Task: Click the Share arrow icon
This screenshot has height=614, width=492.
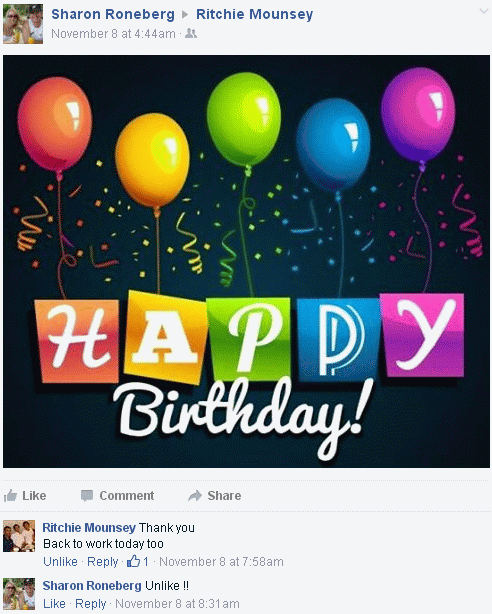Action: 195,496
